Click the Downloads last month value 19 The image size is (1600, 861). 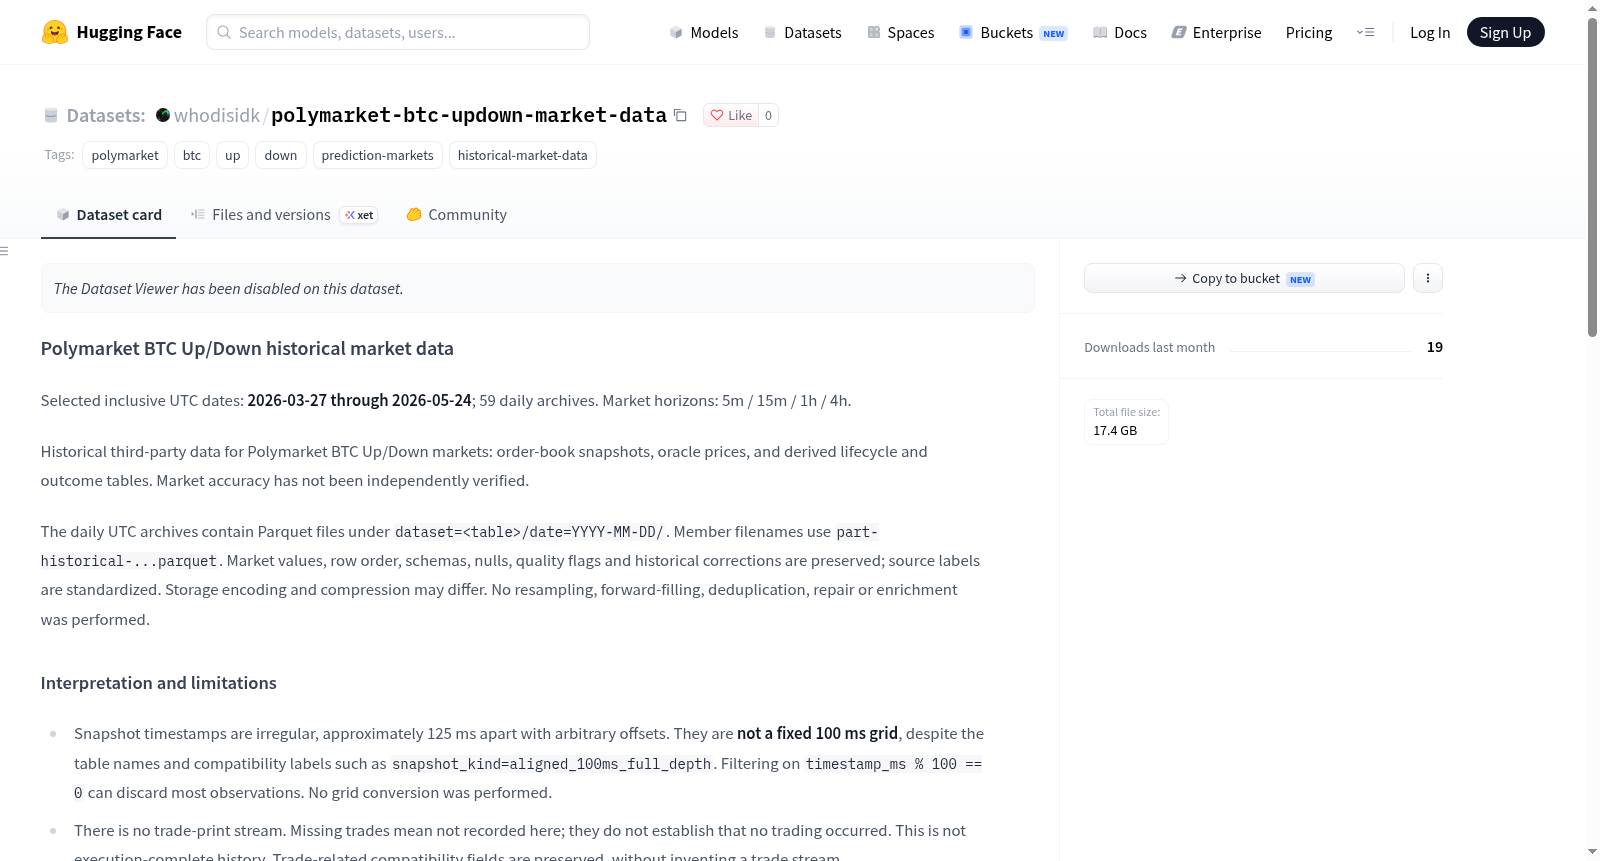[1434, 347]
